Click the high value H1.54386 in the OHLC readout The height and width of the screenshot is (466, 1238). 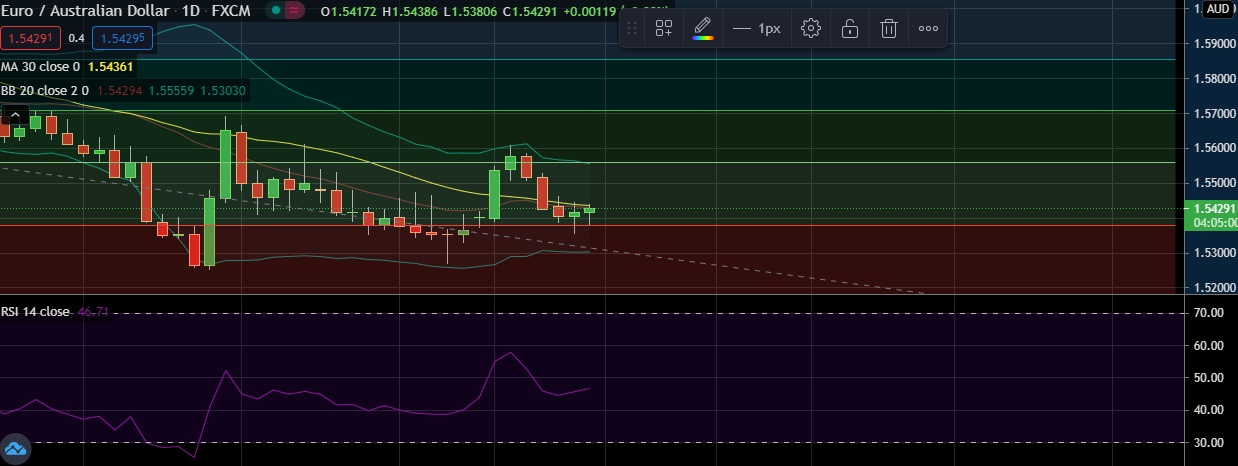click(x=410, y=11)
